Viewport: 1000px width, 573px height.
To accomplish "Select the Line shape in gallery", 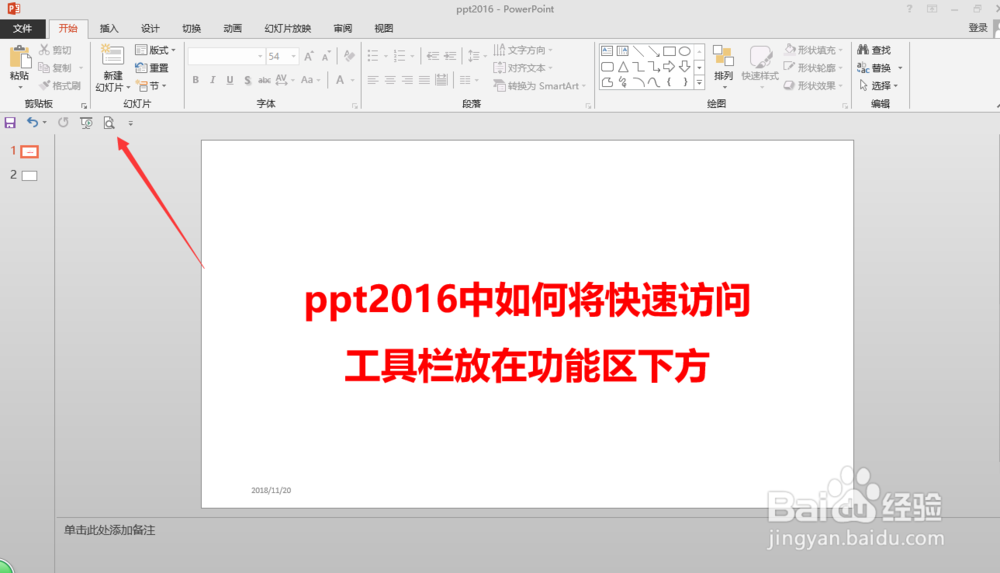I will click(x=638, y=51).
